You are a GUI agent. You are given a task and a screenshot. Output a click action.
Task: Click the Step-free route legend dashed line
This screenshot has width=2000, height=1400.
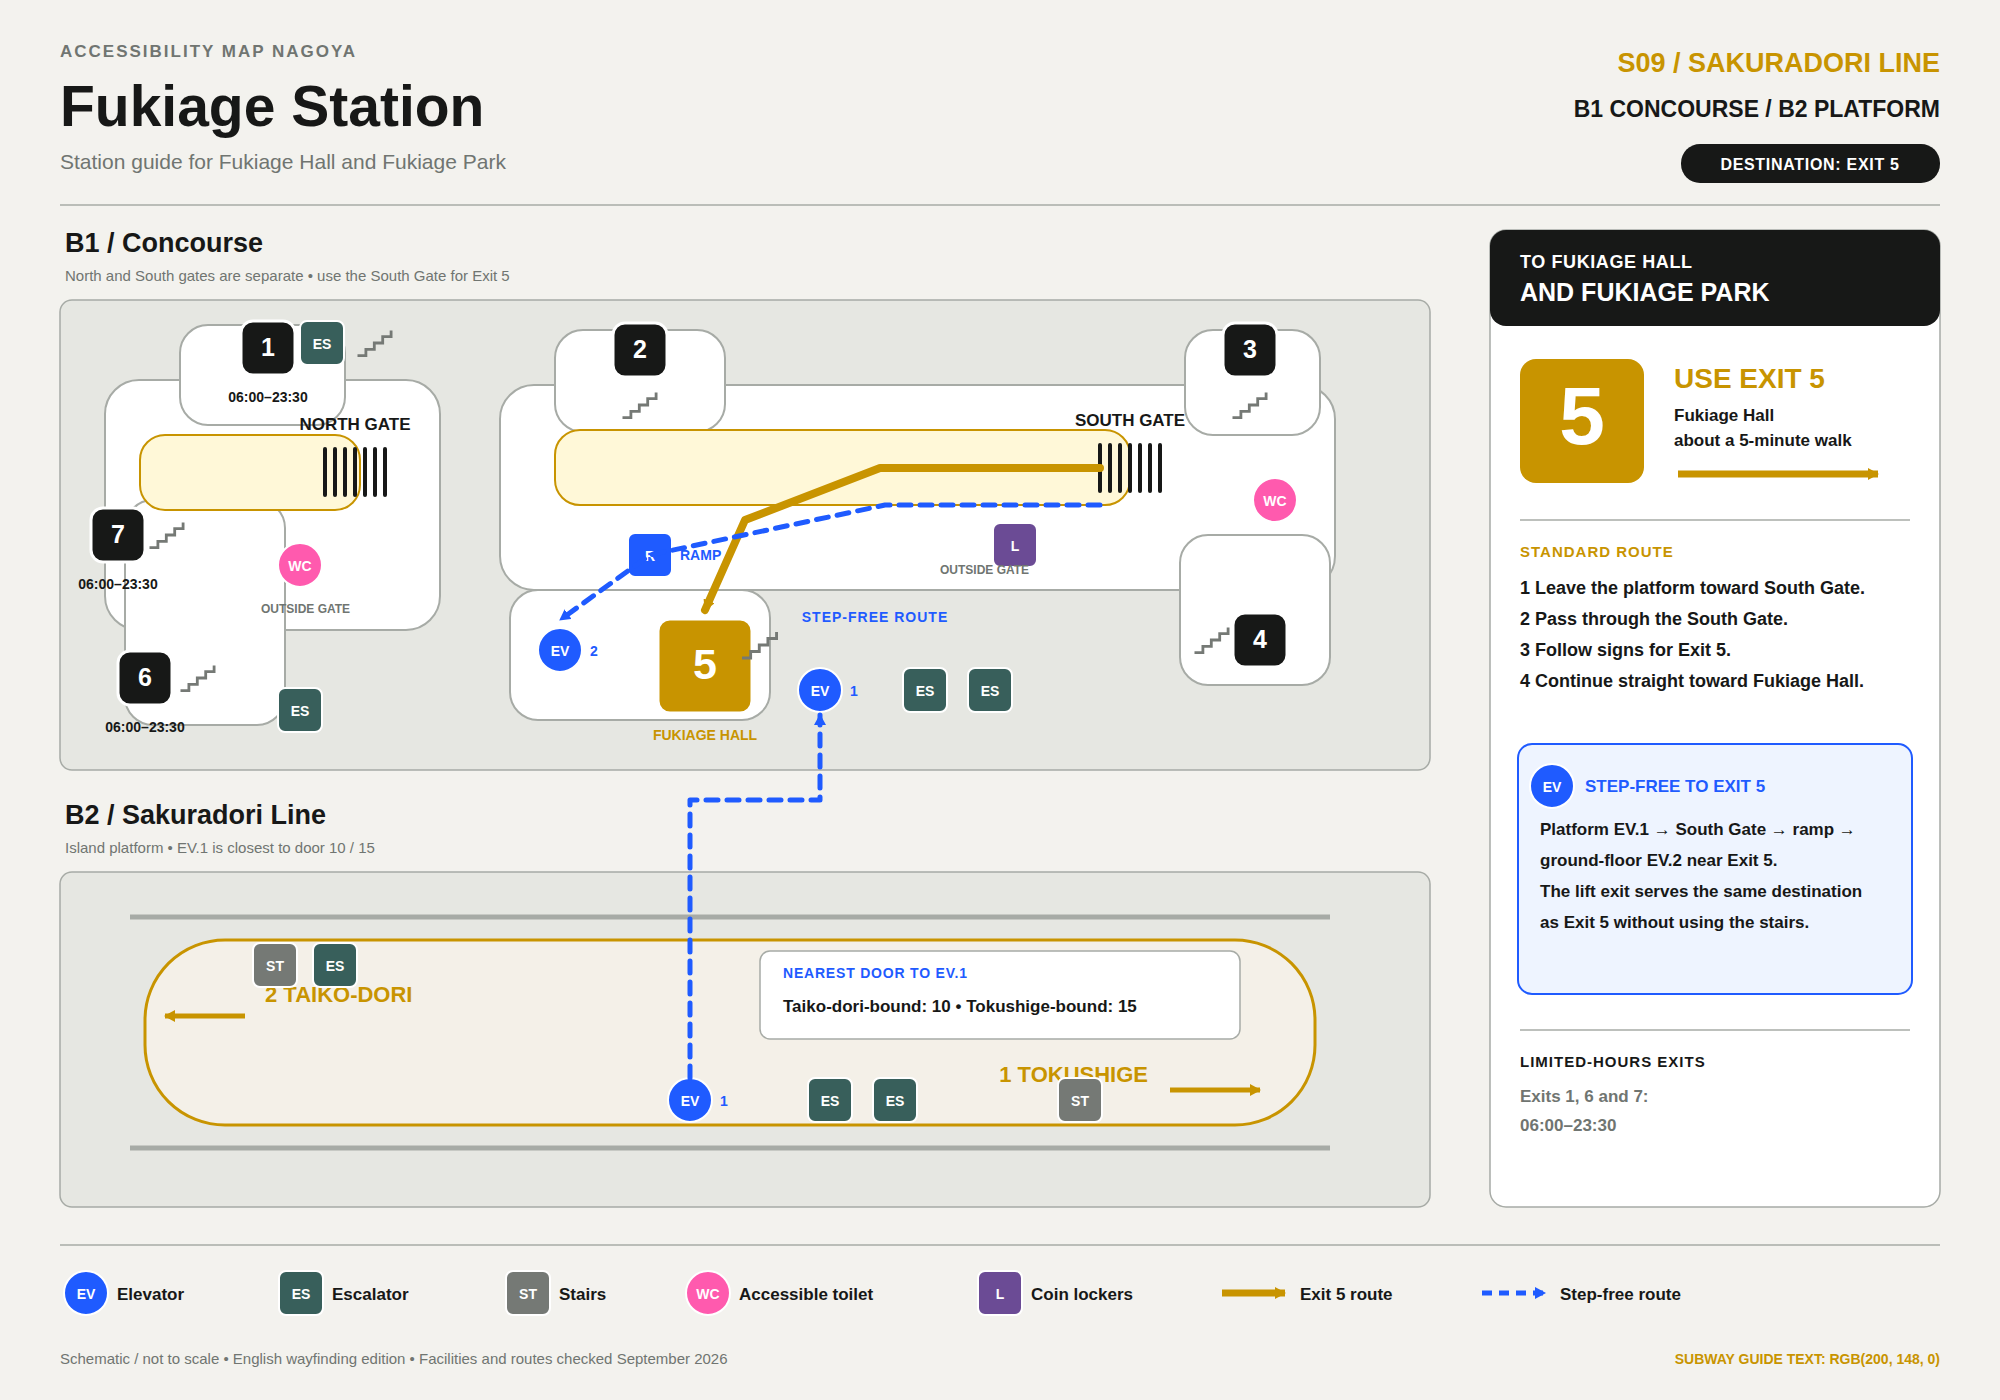pyautogui.click(x=1513, y=1293)
